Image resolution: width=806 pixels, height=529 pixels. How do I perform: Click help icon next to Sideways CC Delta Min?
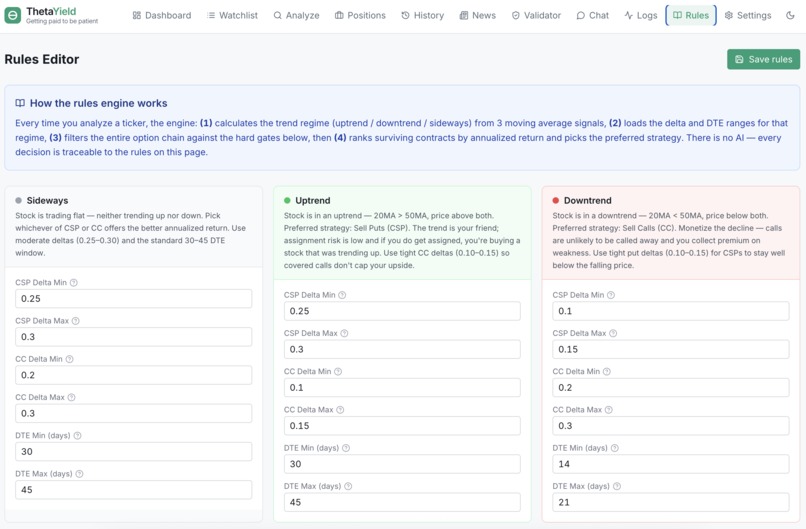point(69,359)
